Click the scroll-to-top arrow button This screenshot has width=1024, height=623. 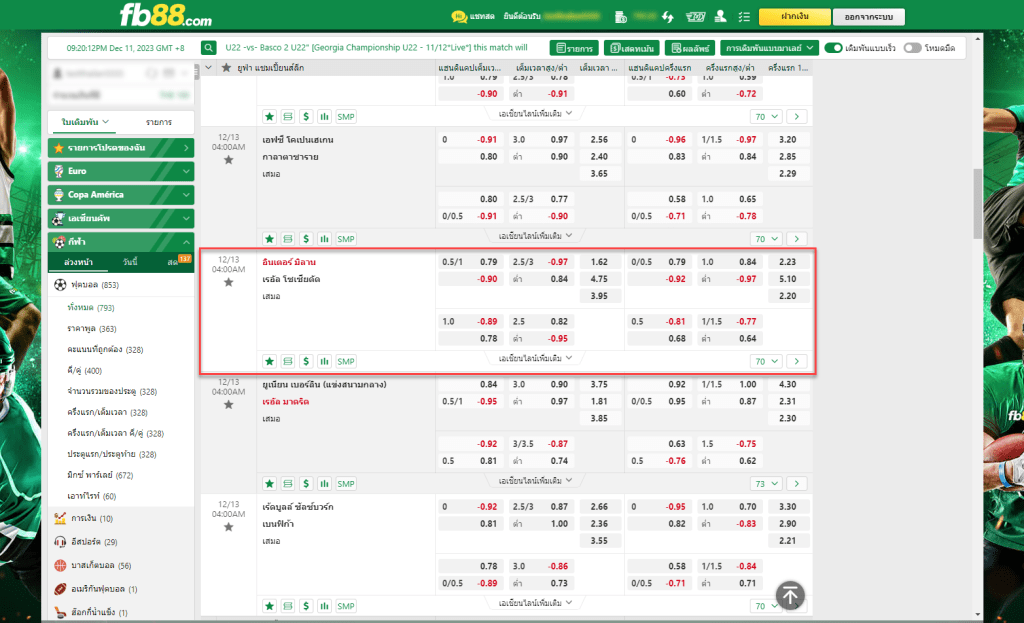[x=790, y=596]
